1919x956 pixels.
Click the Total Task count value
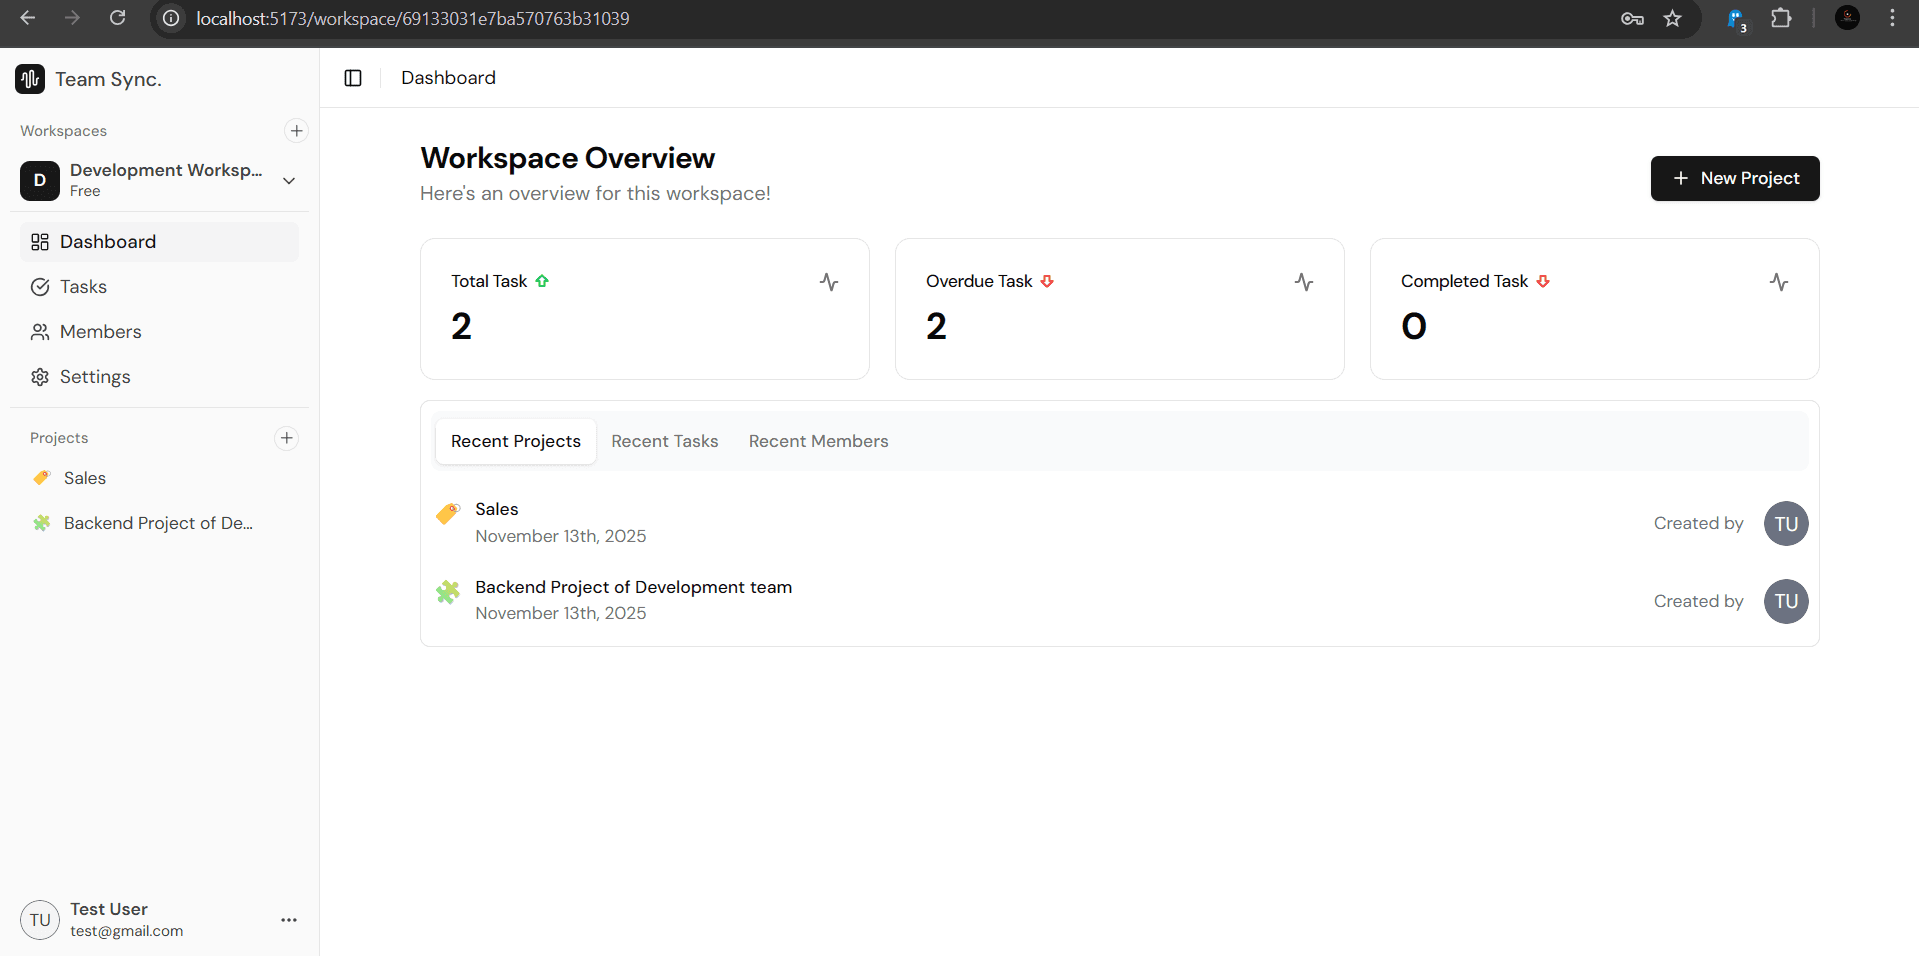(x=461, y=326)
